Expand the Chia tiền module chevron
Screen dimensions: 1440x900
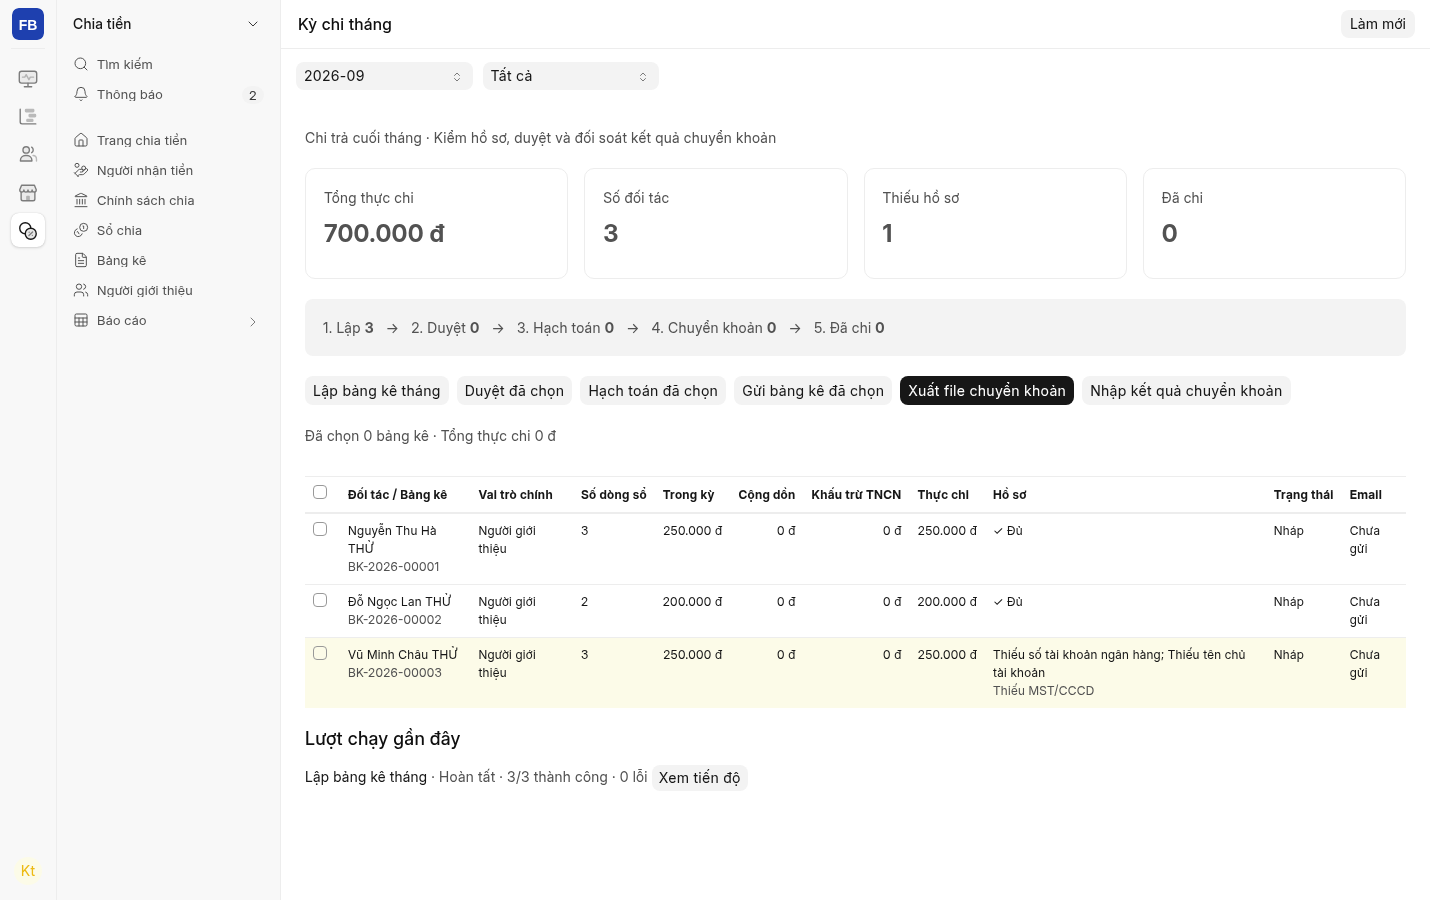click(253, 24)
